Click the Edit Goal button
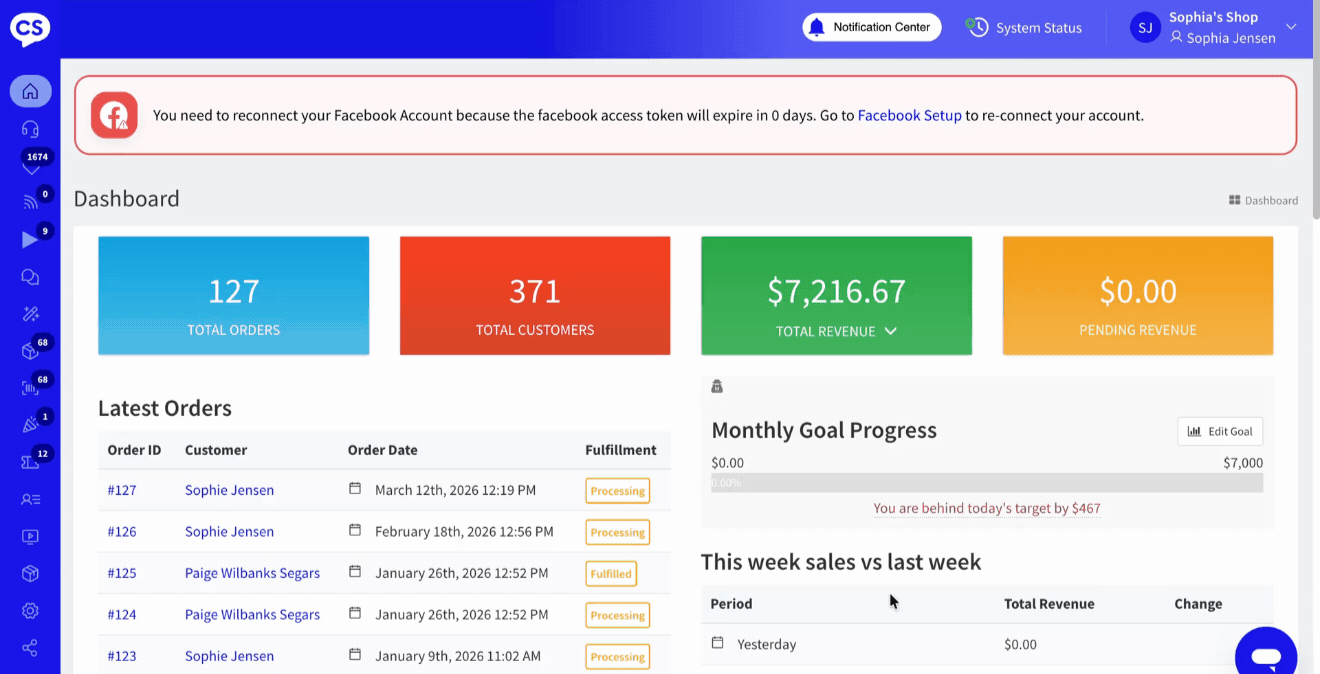This screenshot has height=674, width=1320. click(x=1220, y=431)
